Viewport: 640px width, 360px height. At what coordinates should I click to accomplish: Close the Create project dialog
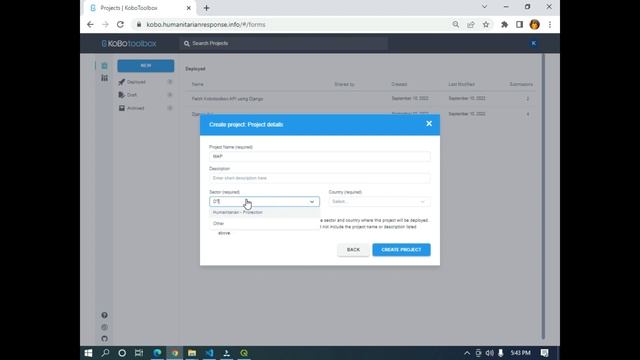[429, 124]
